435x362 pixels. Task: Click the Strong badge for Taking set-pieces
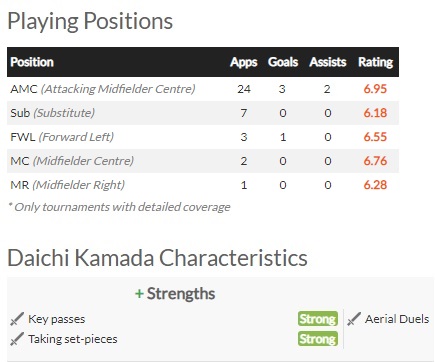318,339
